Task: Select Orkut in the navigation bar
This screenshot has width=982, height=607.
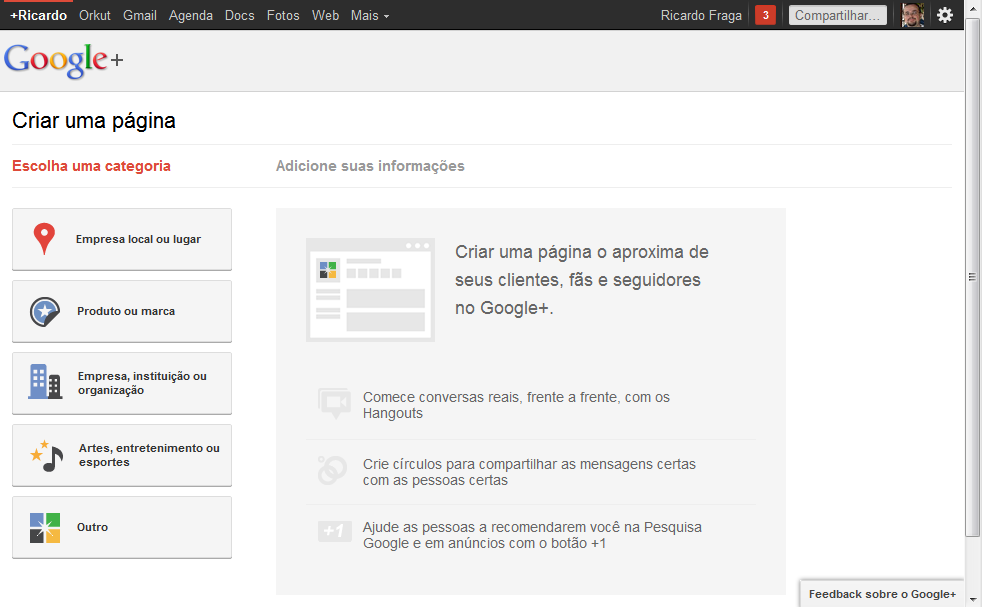Action: pos(94,15)
